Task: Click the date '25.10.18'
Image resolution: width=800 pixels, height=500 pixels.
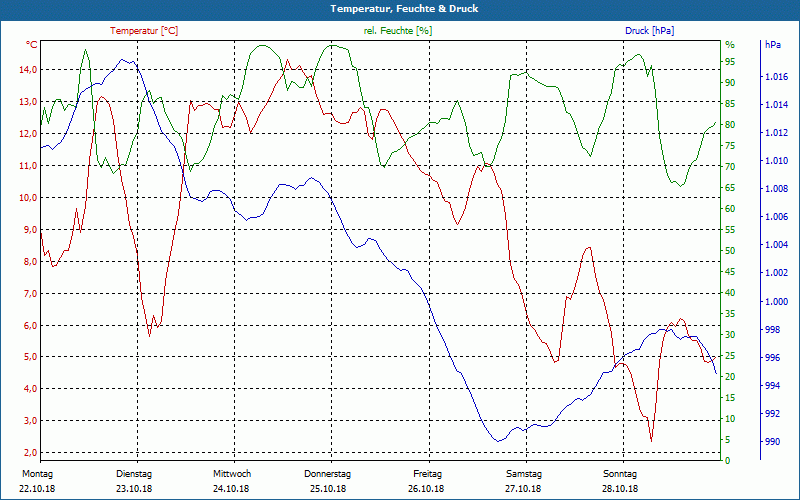Action: (328, 489)
